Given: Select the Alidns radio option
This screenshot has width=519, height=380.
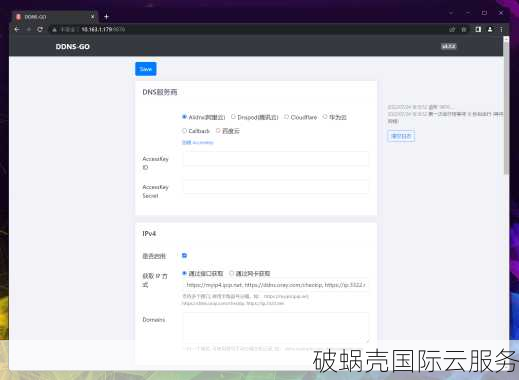Looking at the screenshot, I should [184, 117].
